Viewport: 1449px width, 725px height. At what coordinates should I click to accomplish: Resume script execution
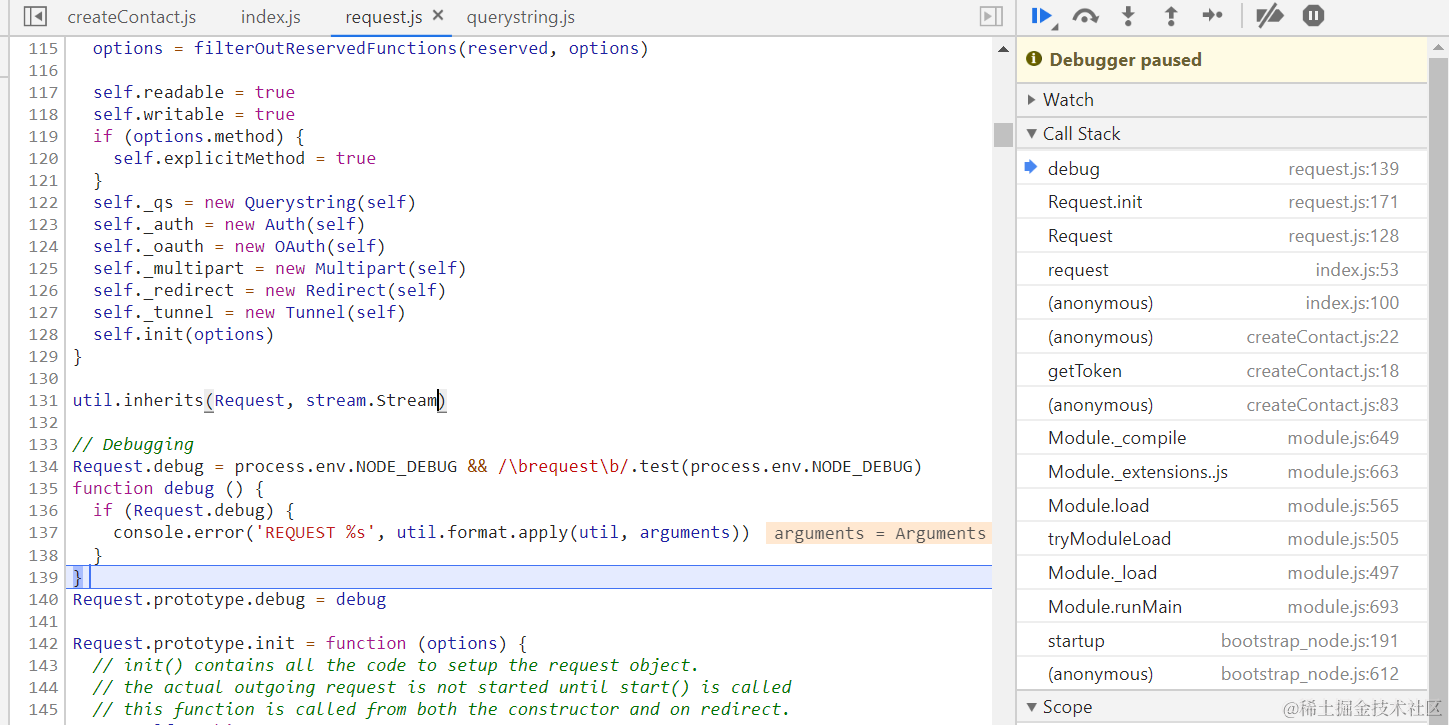point(1042,16)
